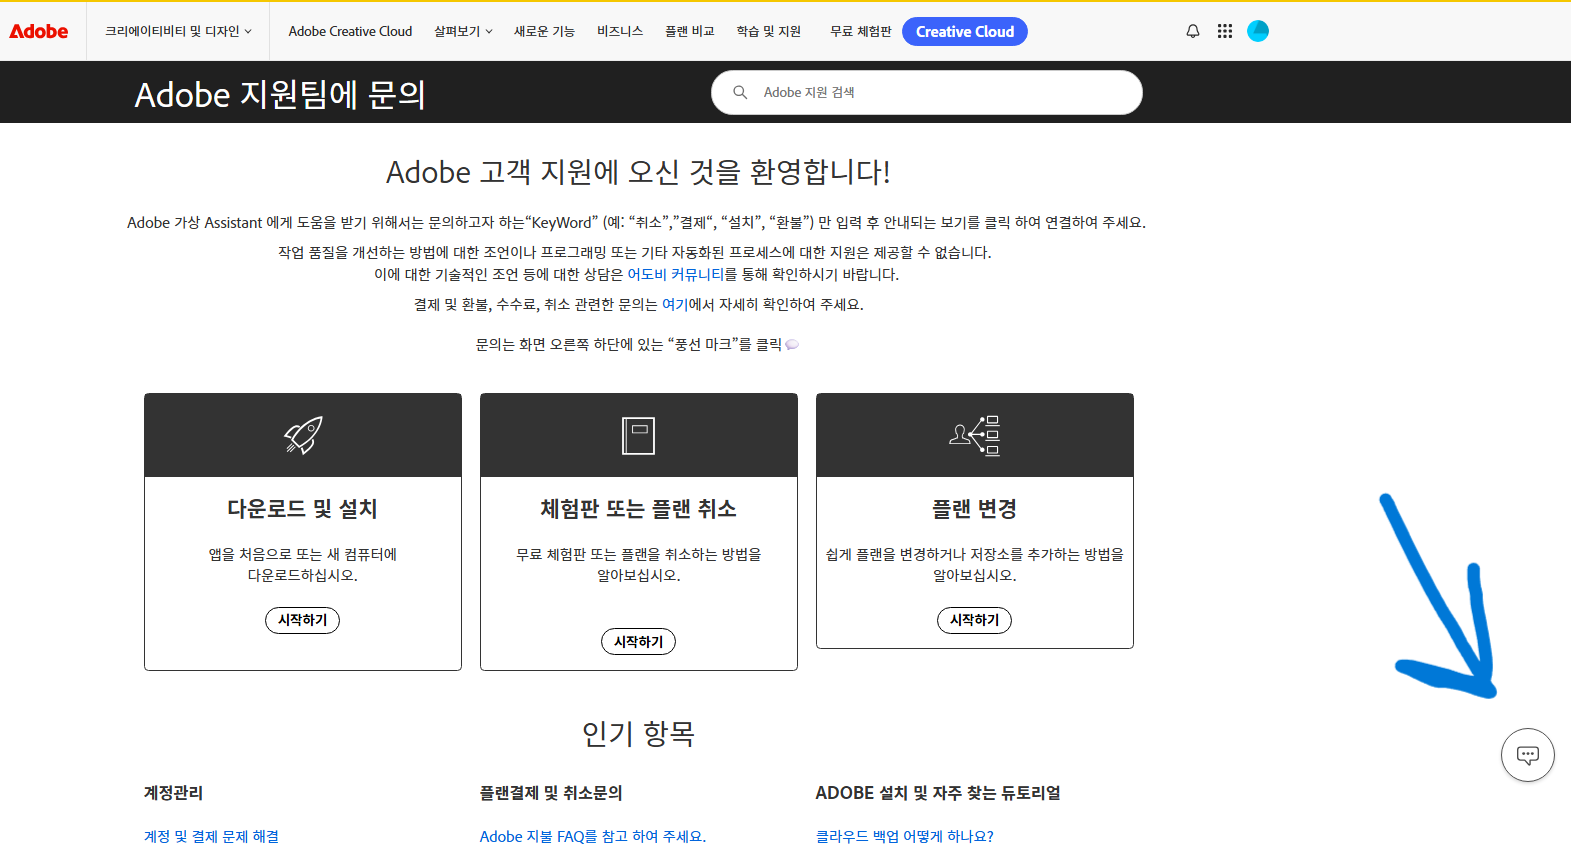Expand 크리에이티비티 및 디자인 dropdown

point(178,31)
